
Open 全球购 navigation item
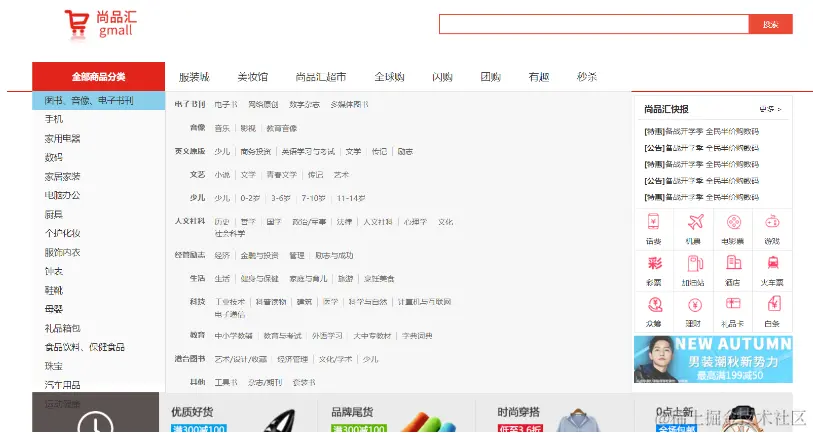point(389,77)
